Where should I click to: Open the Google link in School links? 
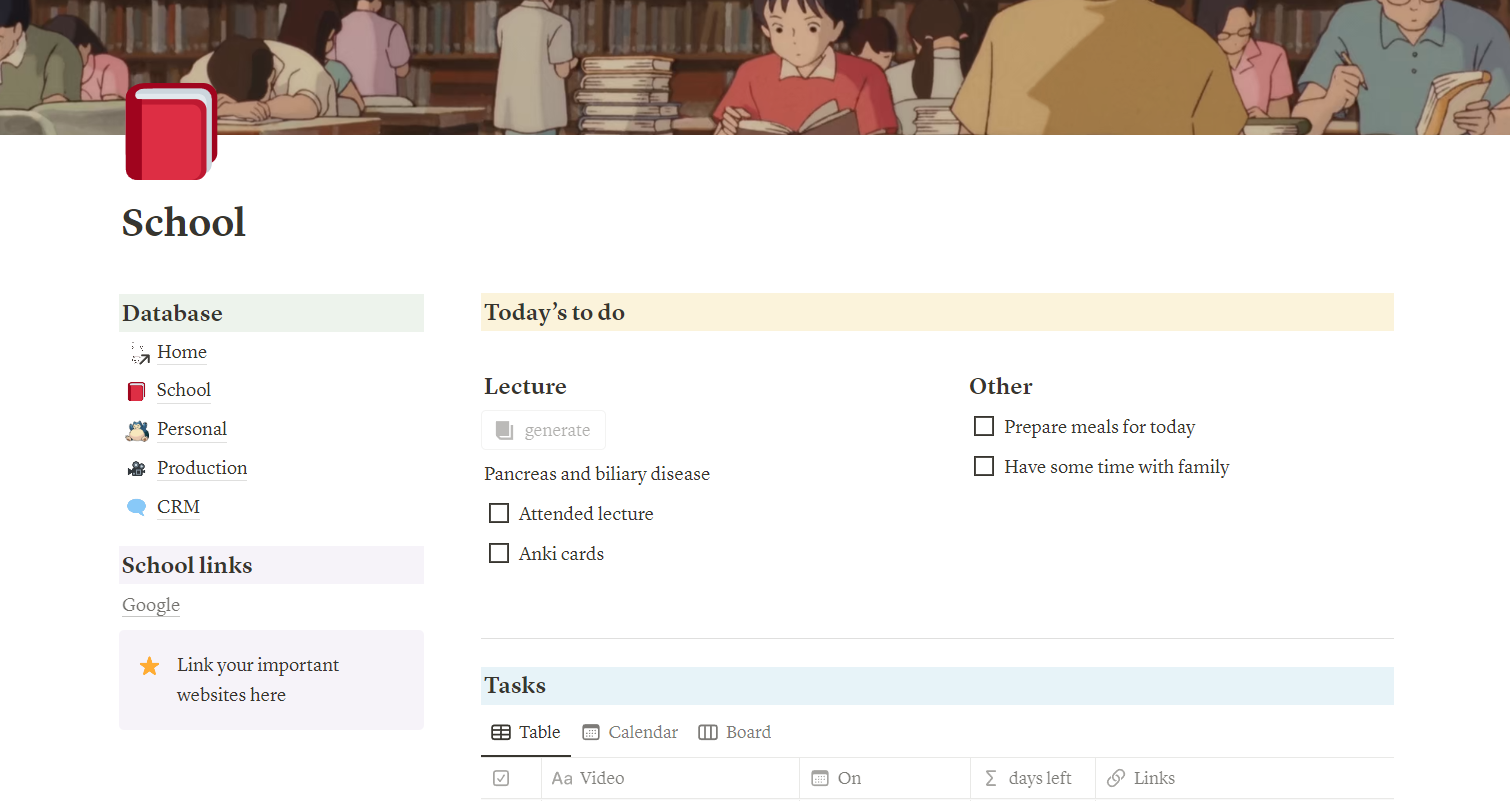coord(150,605)
